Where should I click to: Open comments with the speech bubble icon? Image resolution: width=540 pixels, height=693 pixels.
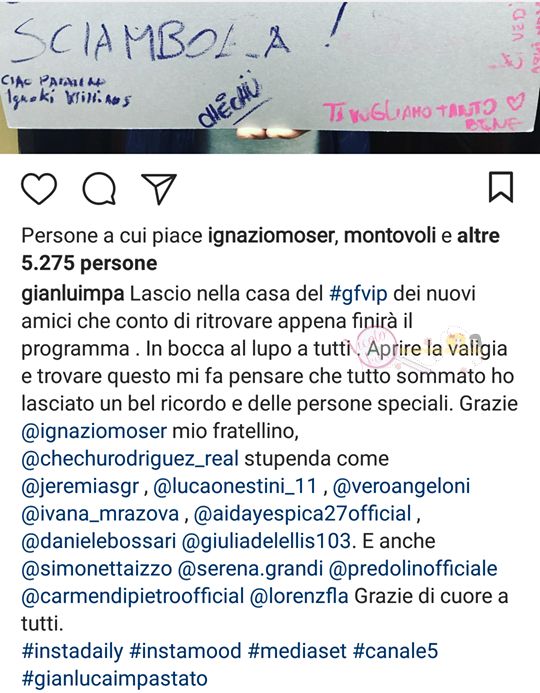(x=99, y=189)
